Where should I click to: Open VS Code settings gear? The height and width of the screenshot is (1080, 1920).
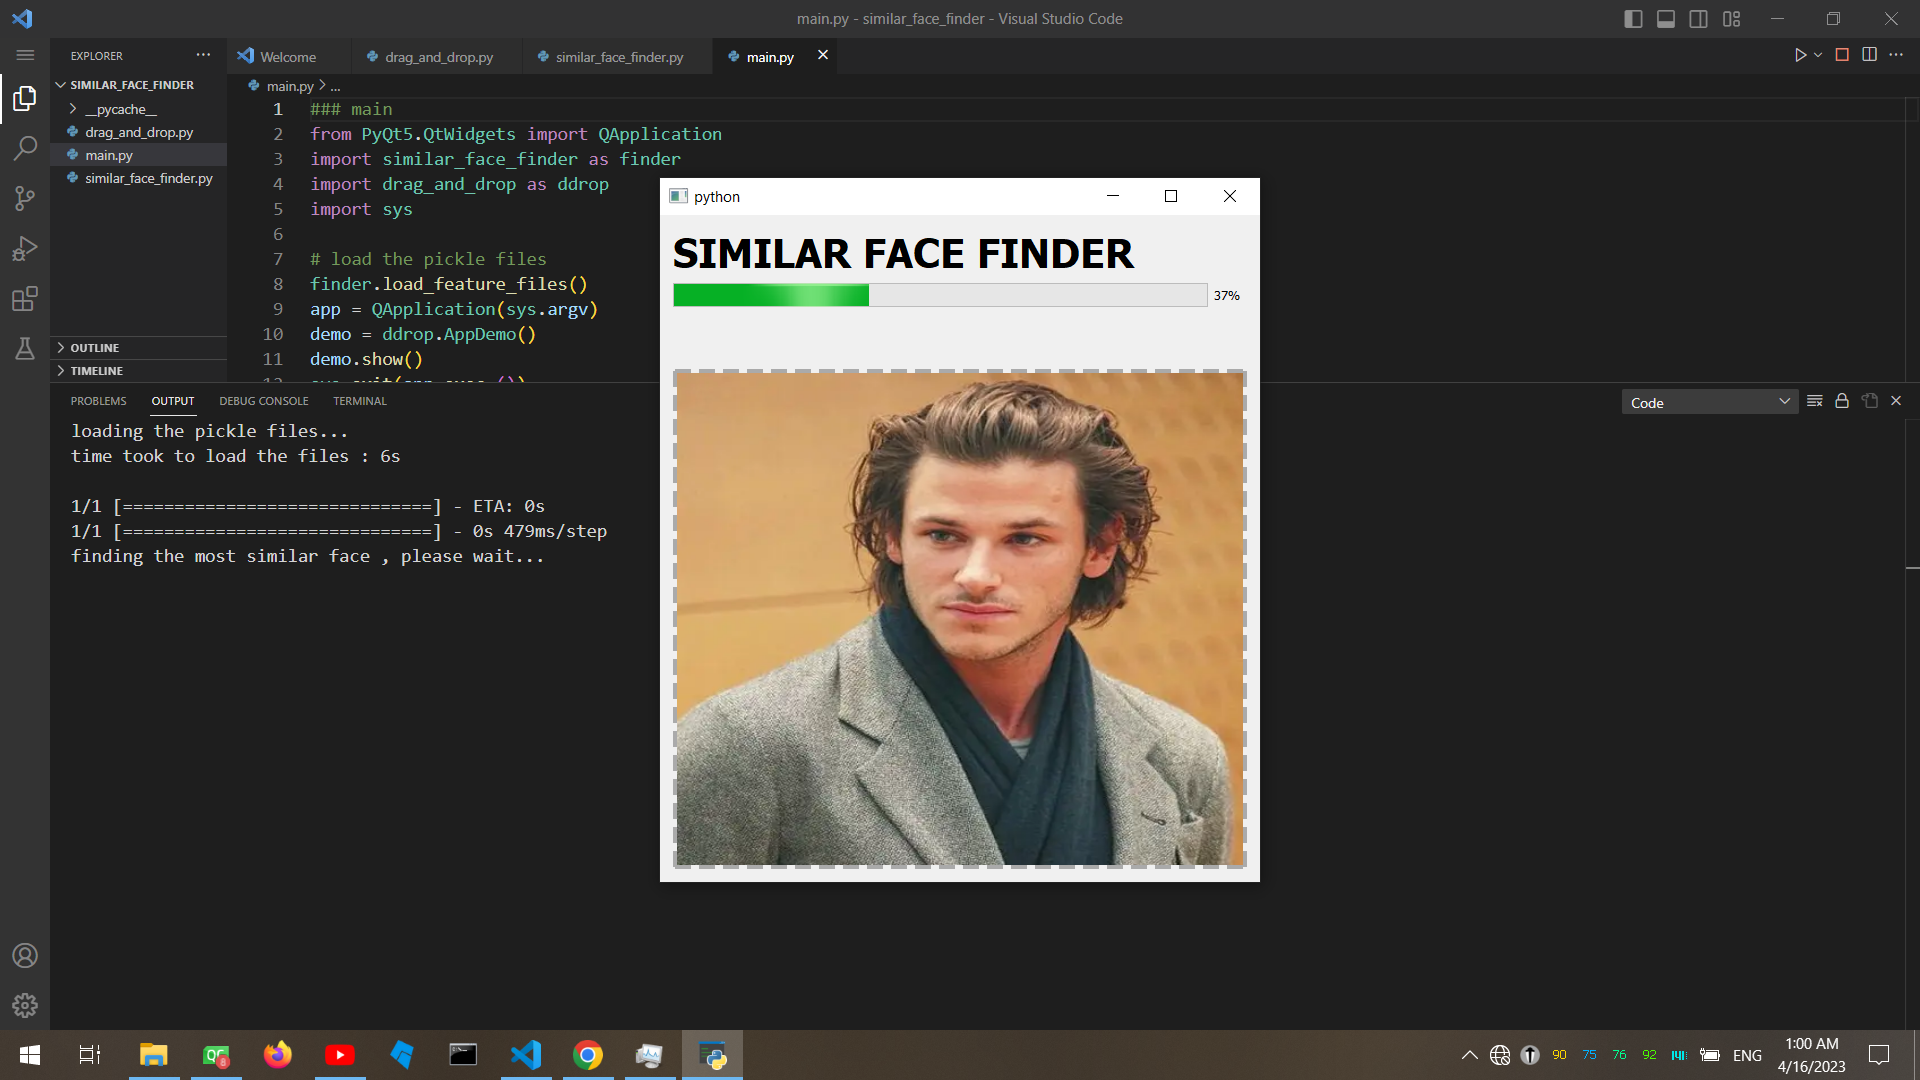coord(25,1006)
